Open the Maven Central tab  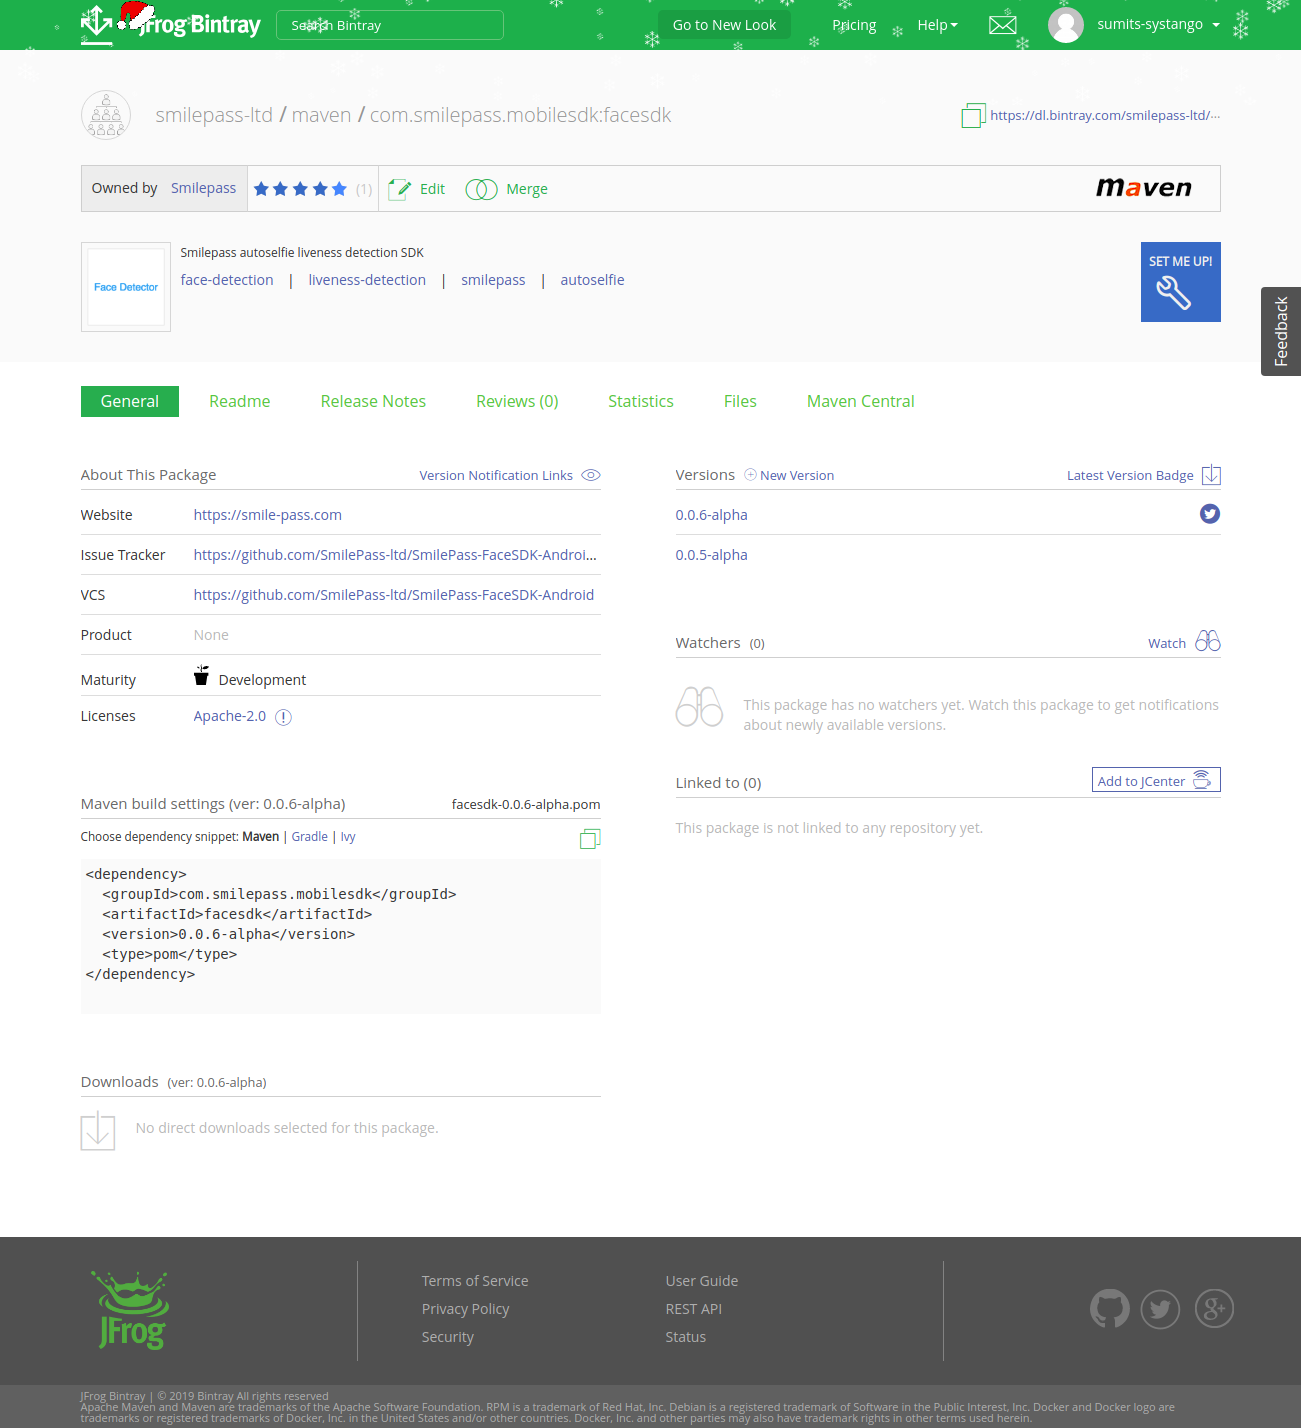(861, 401)
